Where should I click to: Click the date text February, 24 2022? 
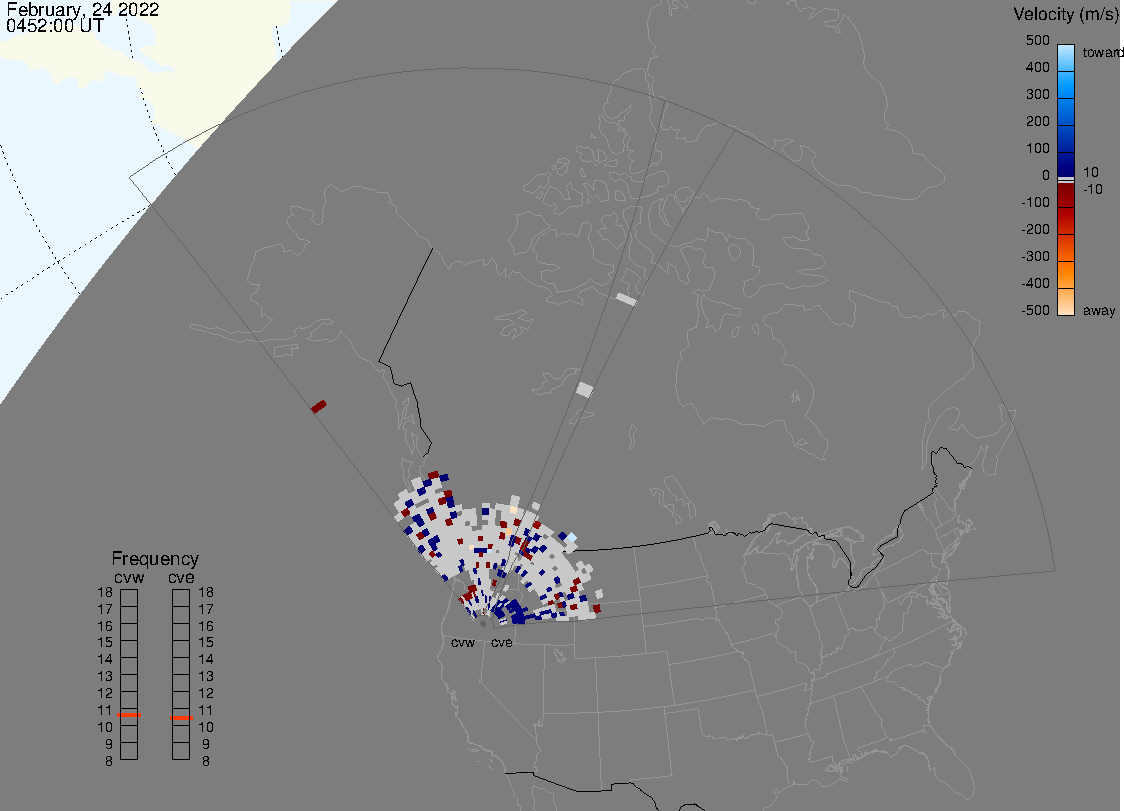[x=82, y=10]
